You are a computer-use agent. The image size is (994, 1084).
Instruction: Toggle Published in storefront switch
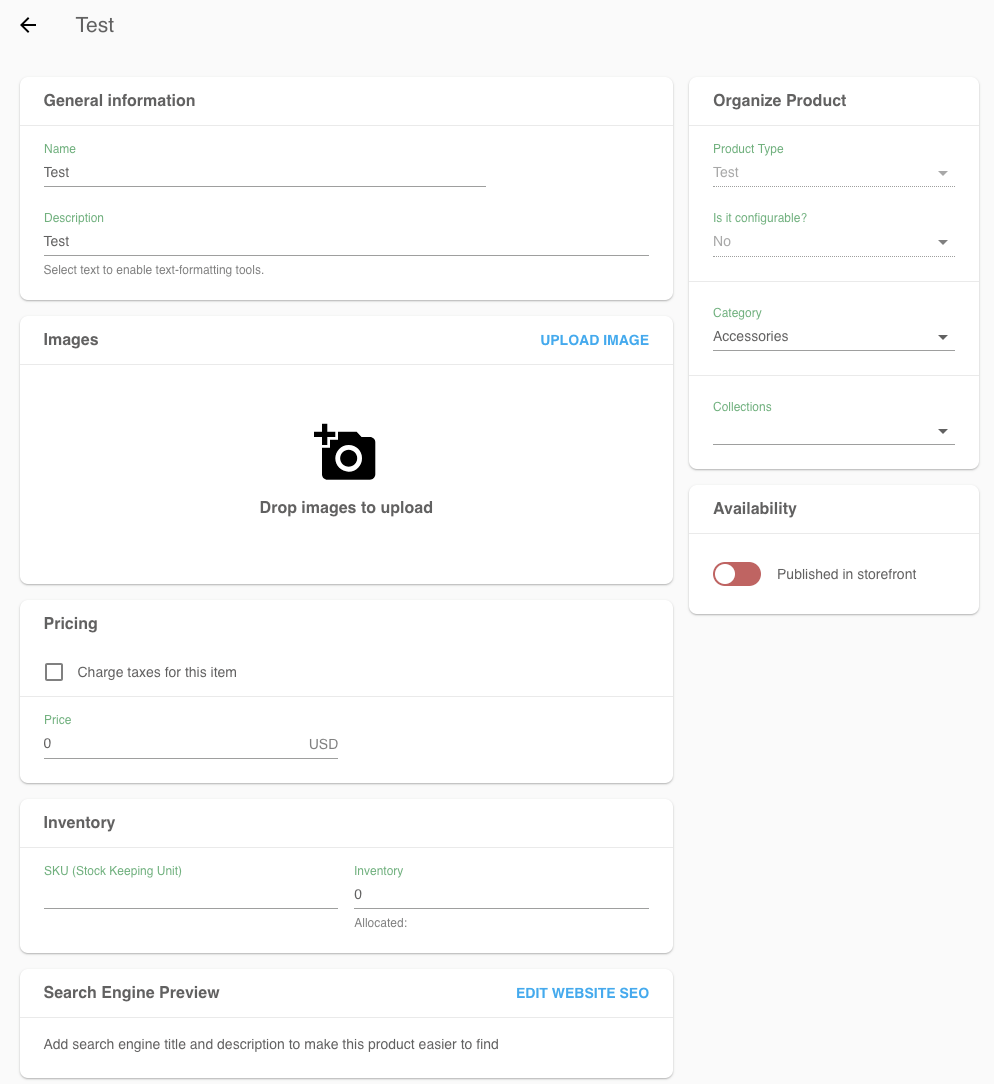(x=737, y=574)
